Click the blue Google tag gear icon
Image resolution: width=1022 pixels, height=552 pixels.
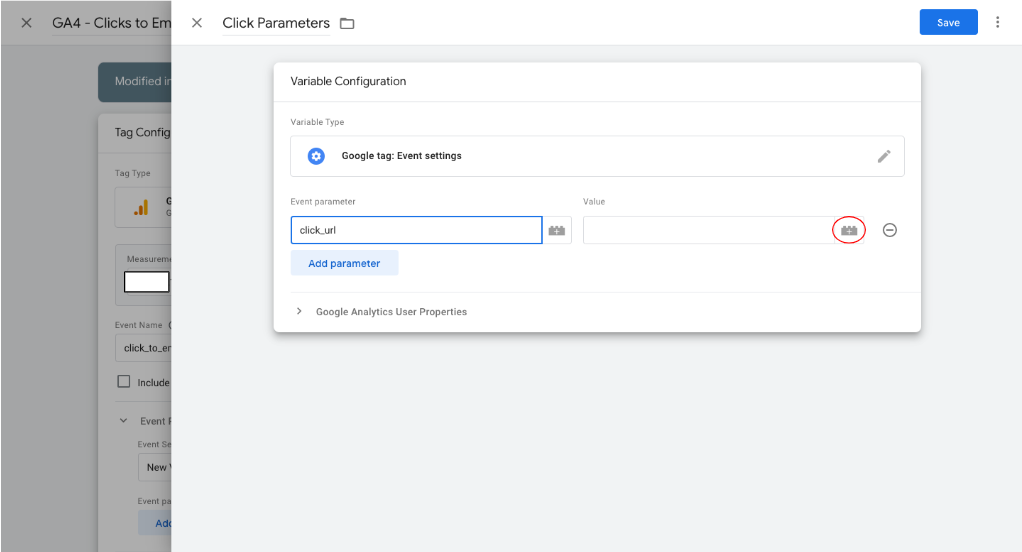click(x=316, y=156)
